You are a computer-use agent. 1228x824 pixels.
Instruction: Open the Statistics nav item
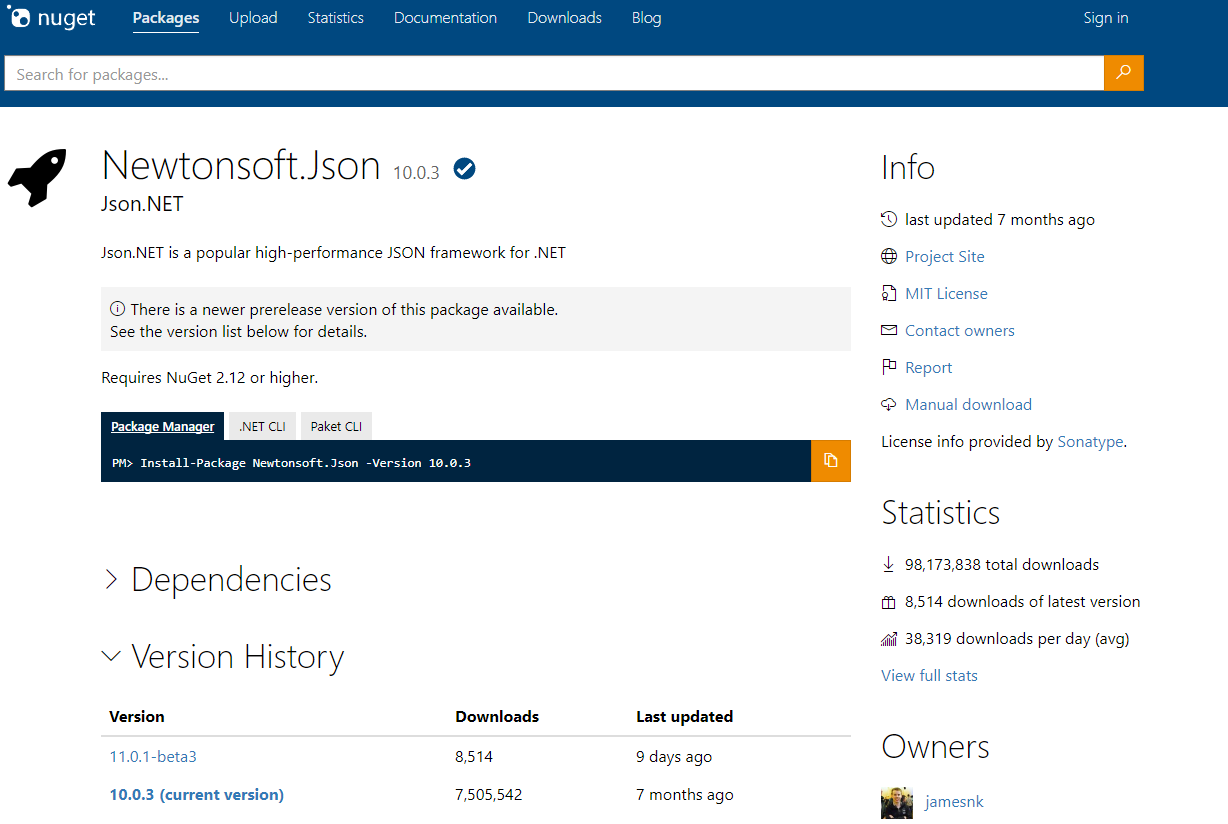(336, 18)
